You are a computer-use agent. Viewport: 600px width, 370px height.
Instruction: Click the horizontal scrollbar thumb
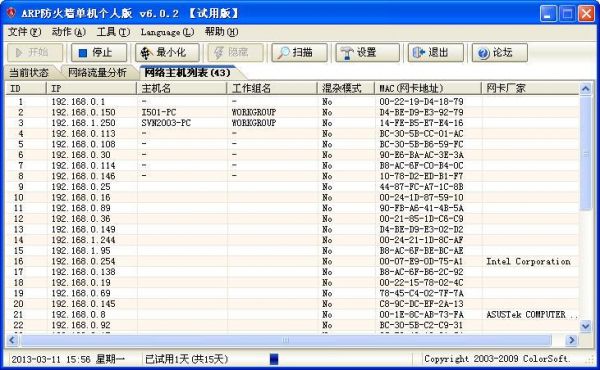point(286,340)
